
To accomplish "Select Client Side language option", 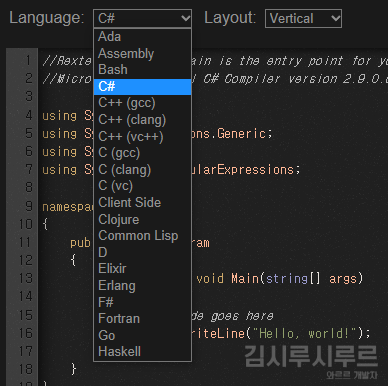I will click(x=142, y=203).
